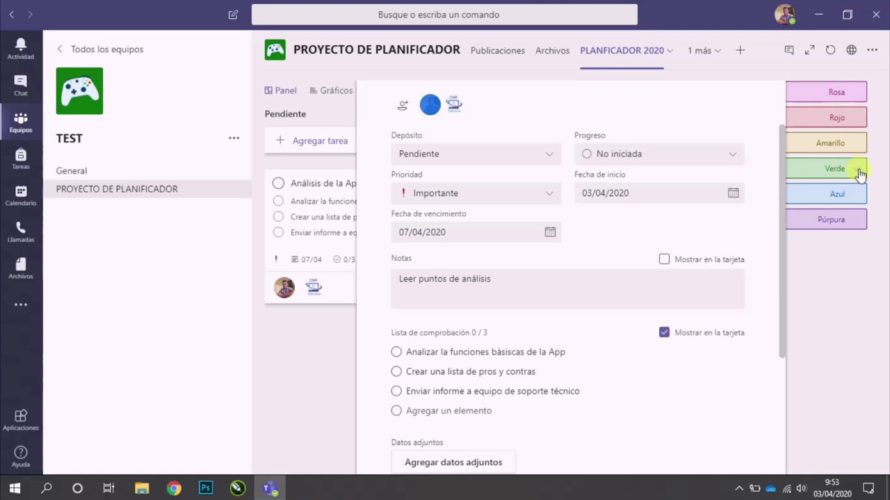Screen dimensions: 890x500
Task: Show hidden system tray icons
Action: 738,488
